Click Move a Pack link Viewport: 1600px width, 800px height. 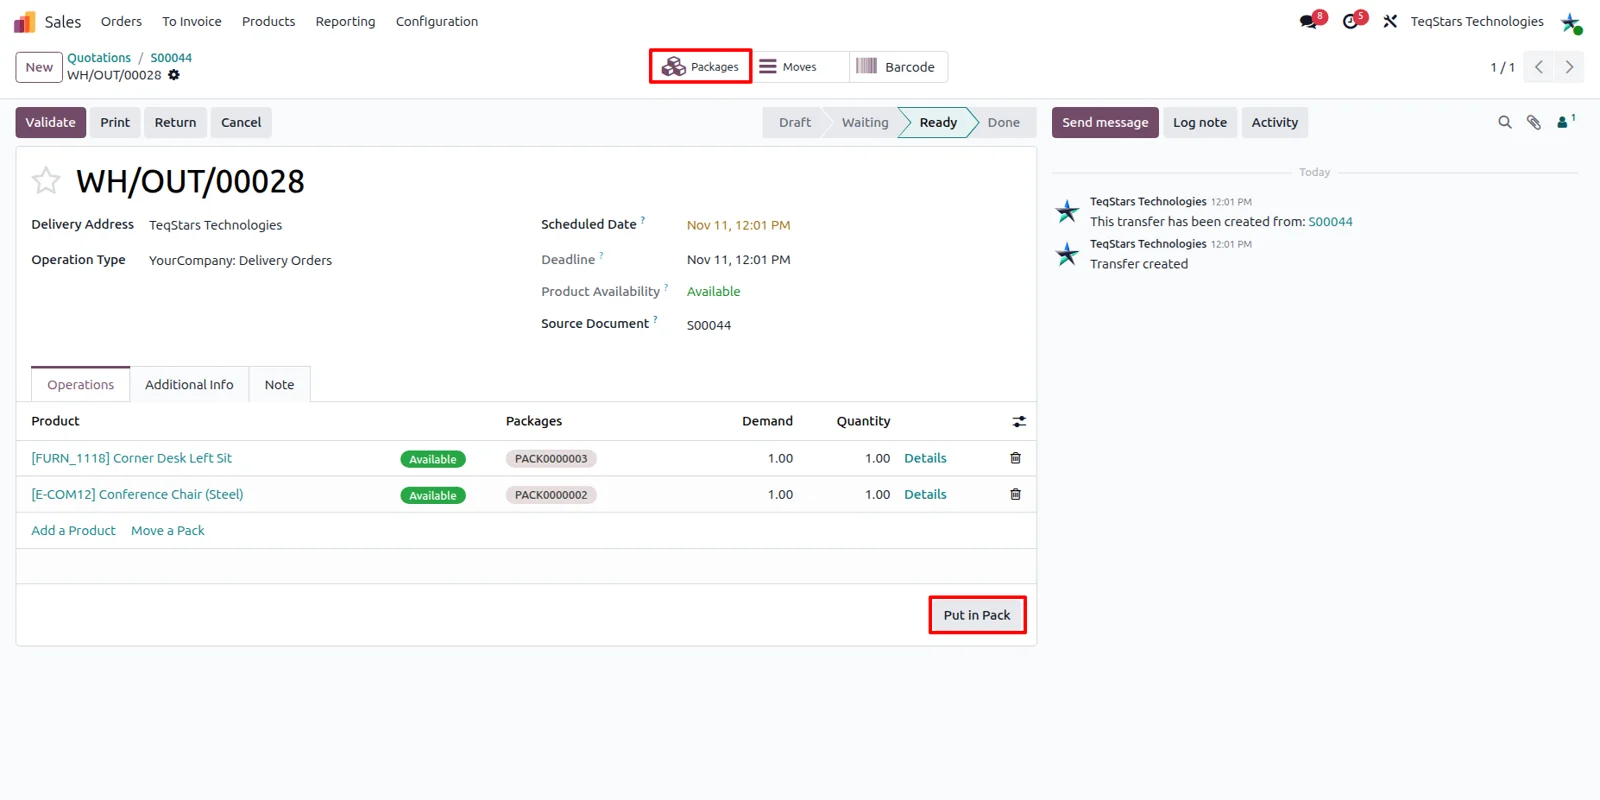click(168, 531)
